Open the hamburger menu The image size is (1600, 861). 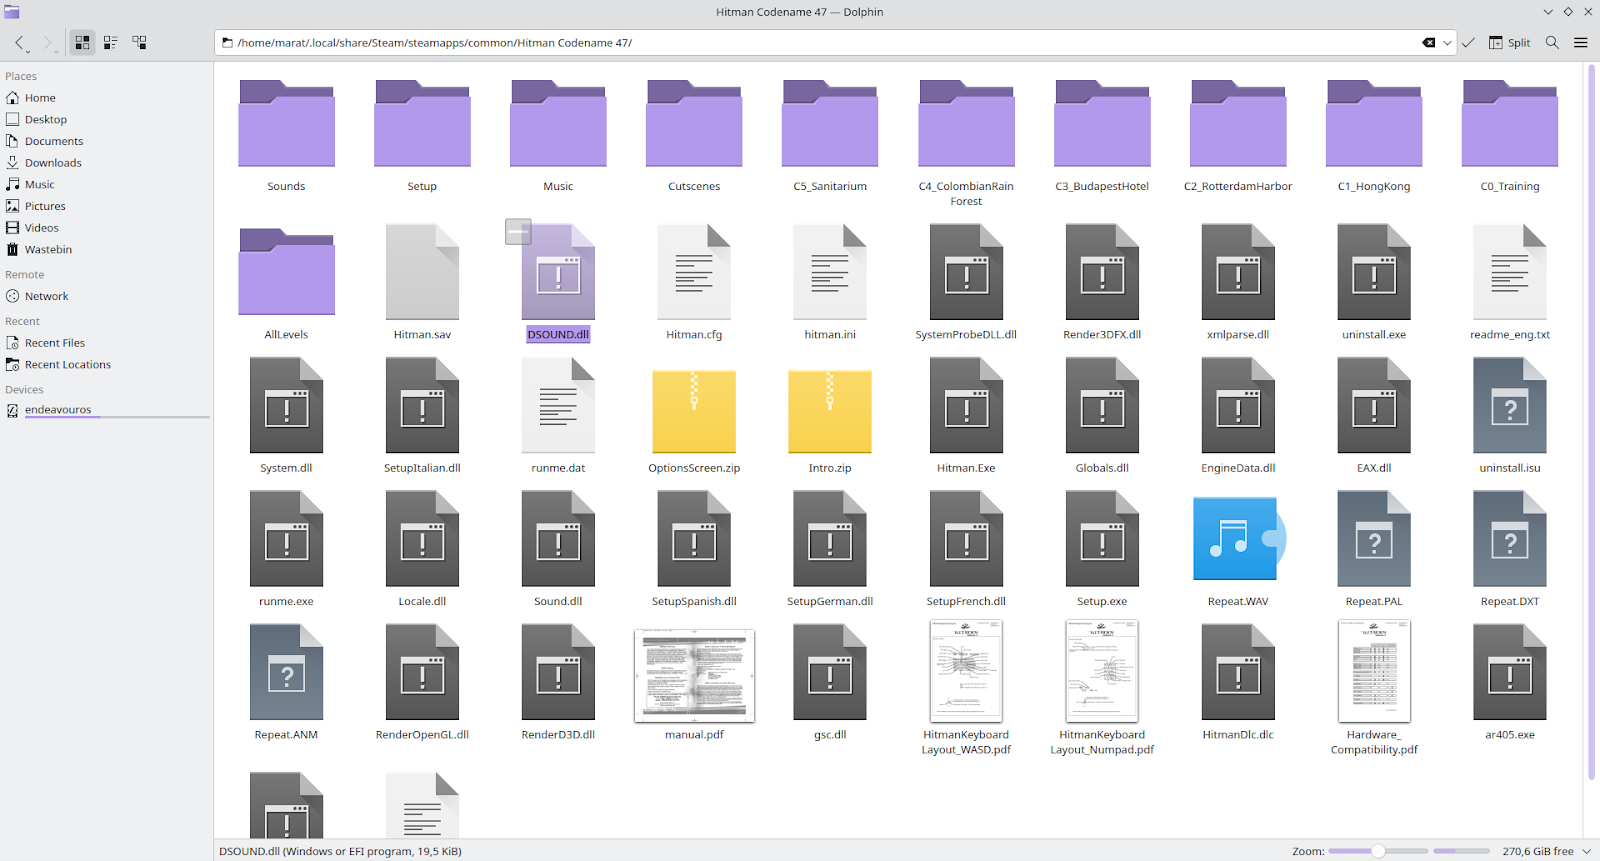1581,43
